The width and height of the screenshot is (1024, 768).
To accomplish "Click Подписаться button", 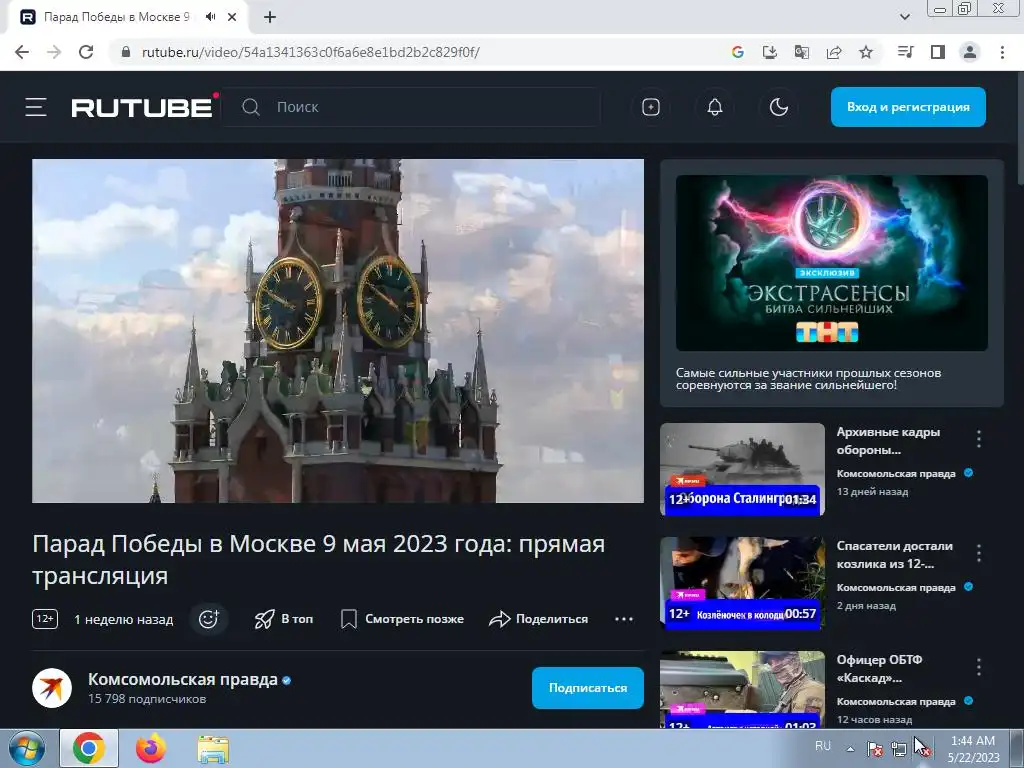I will point(588,688).
